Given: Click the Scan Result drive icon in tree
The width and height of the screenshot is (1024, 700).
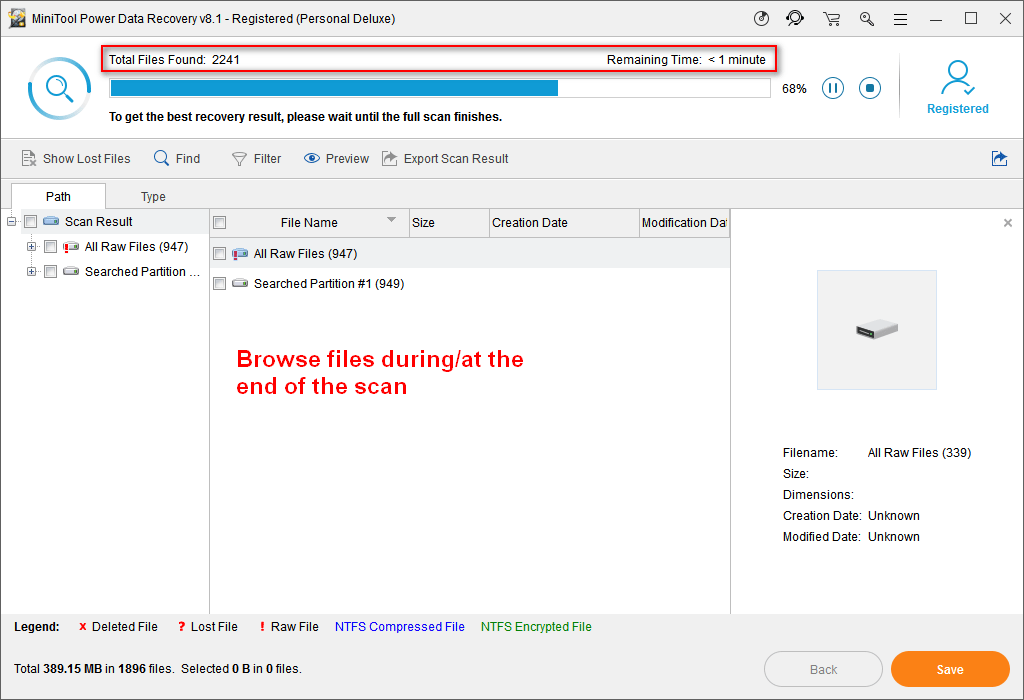Looking at the screenshot, I should pos(51,221).
